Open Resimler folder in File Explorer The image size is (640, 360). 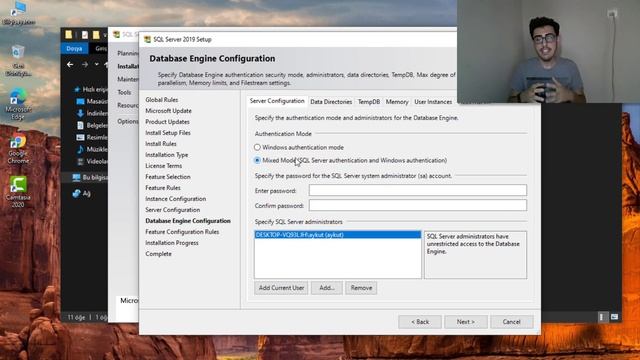(92, 137)
